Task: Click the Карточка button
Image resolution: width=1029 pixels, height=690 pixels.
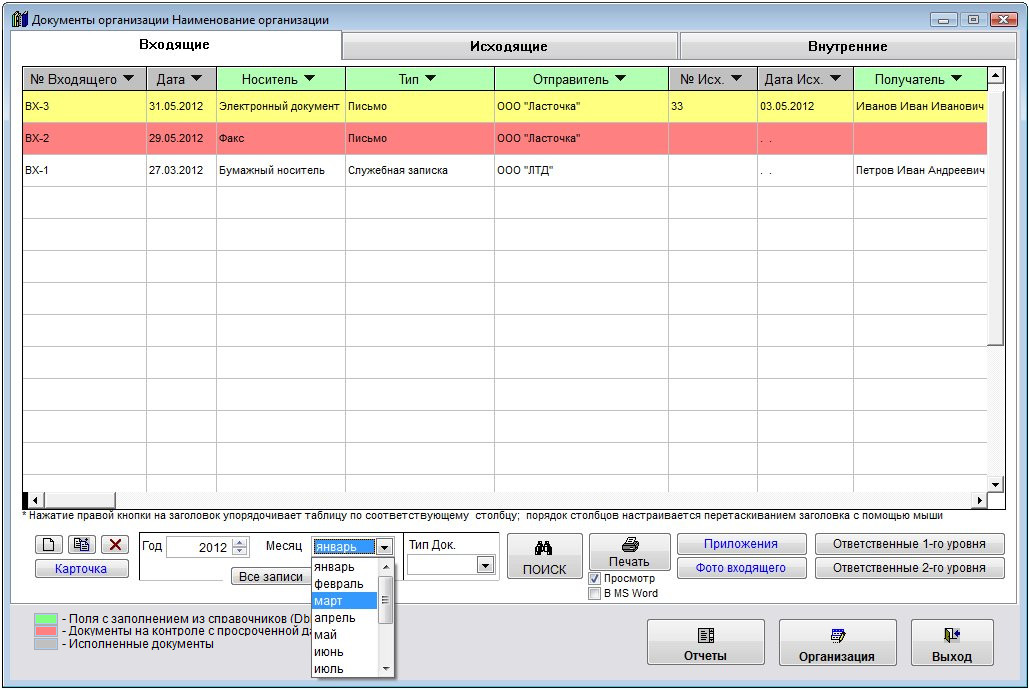Action: pyautogui.click(x=81, y=569)
